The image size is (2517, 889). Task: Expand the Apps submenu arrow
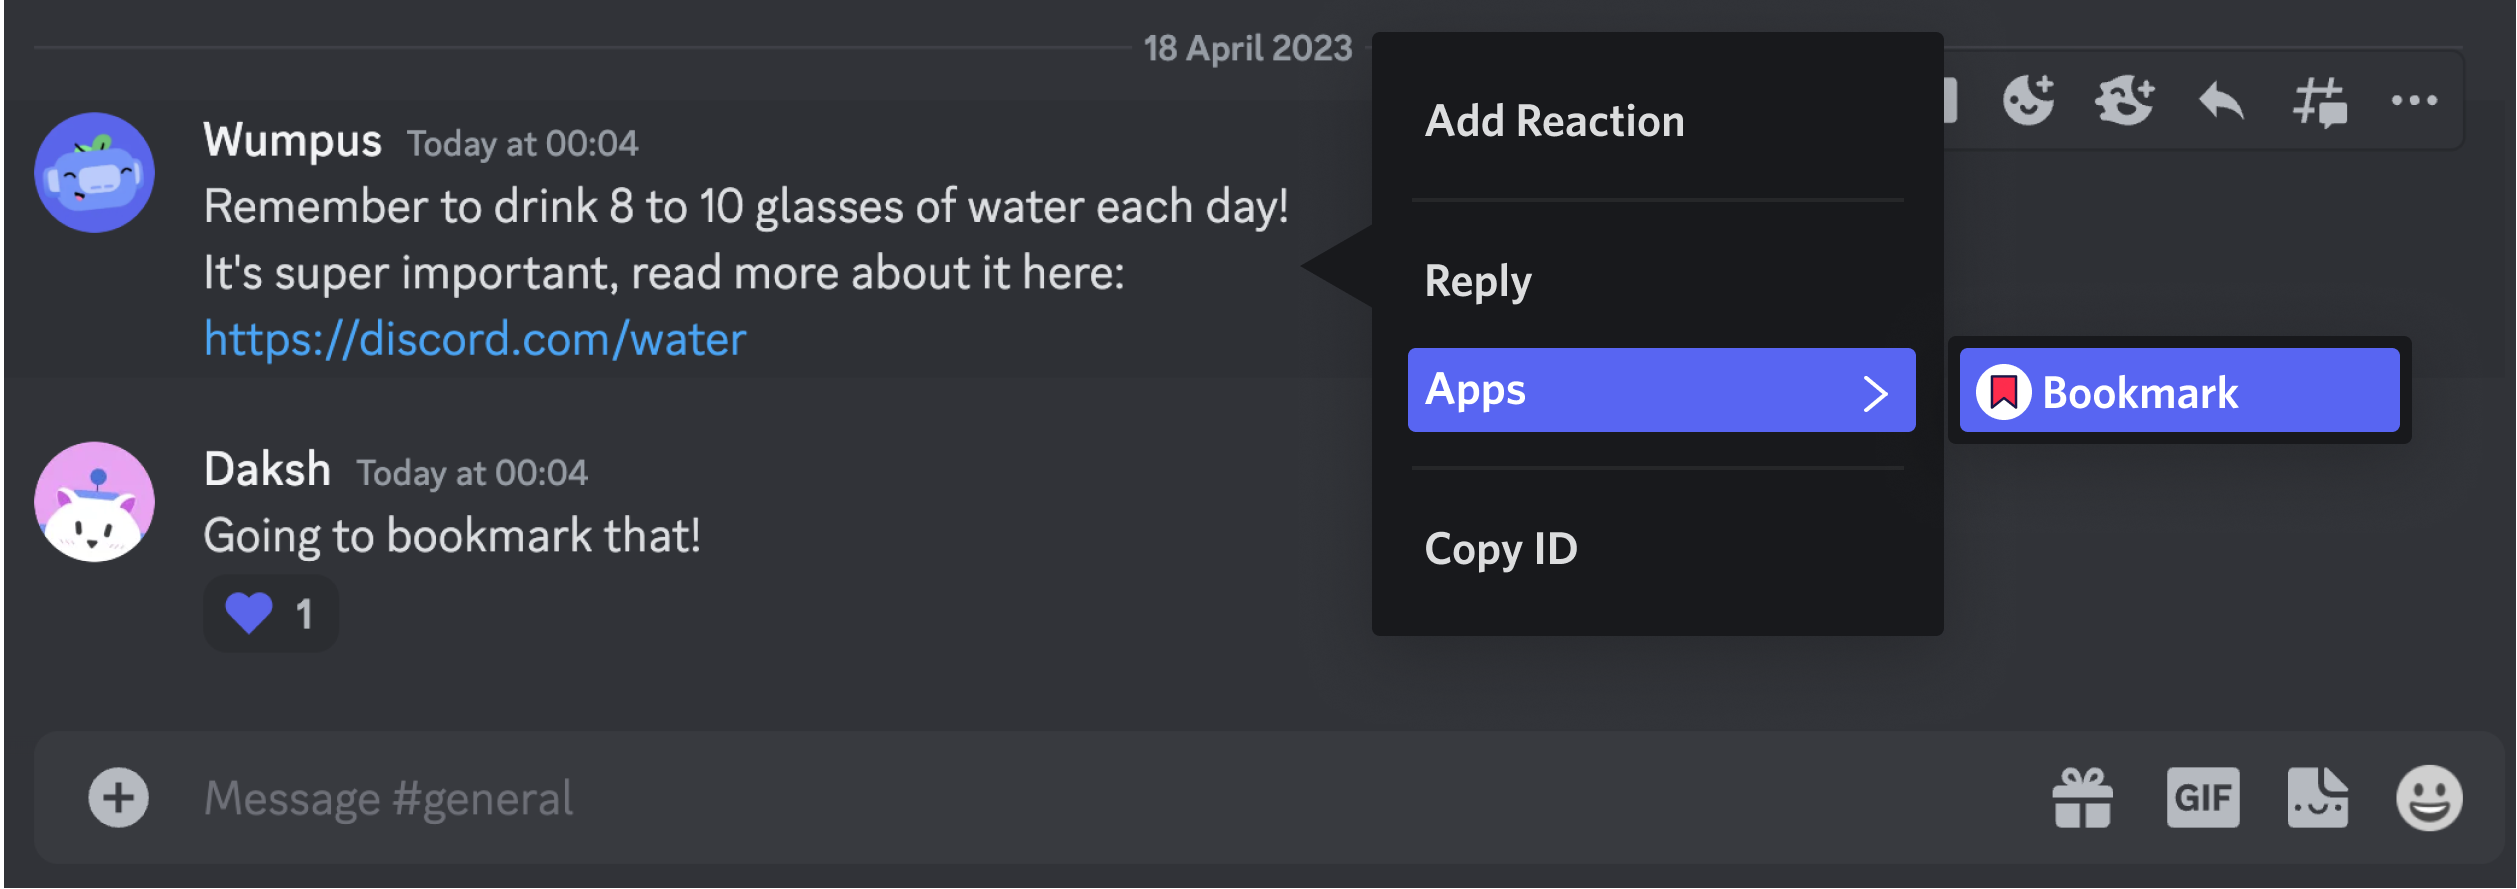[1875, 392]
